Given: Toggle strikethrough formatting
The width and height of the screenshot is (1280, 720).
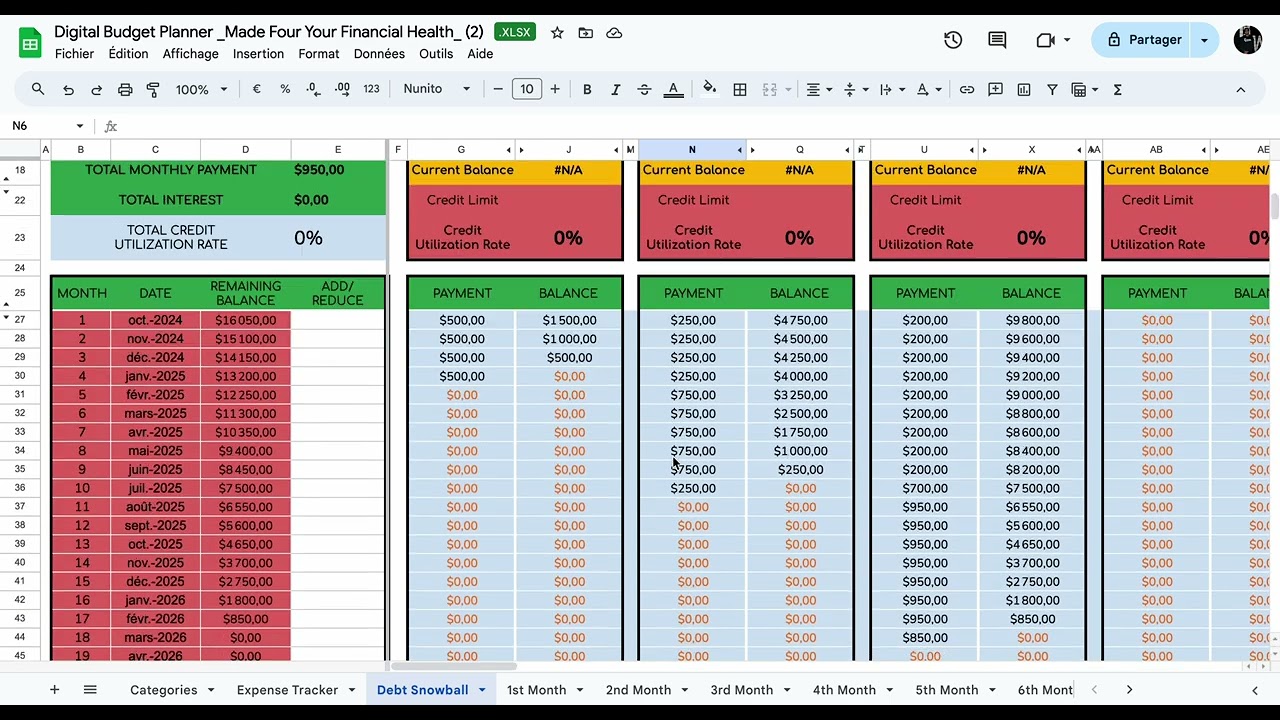Looking at the screenshot, I should (x=644, y=89).
